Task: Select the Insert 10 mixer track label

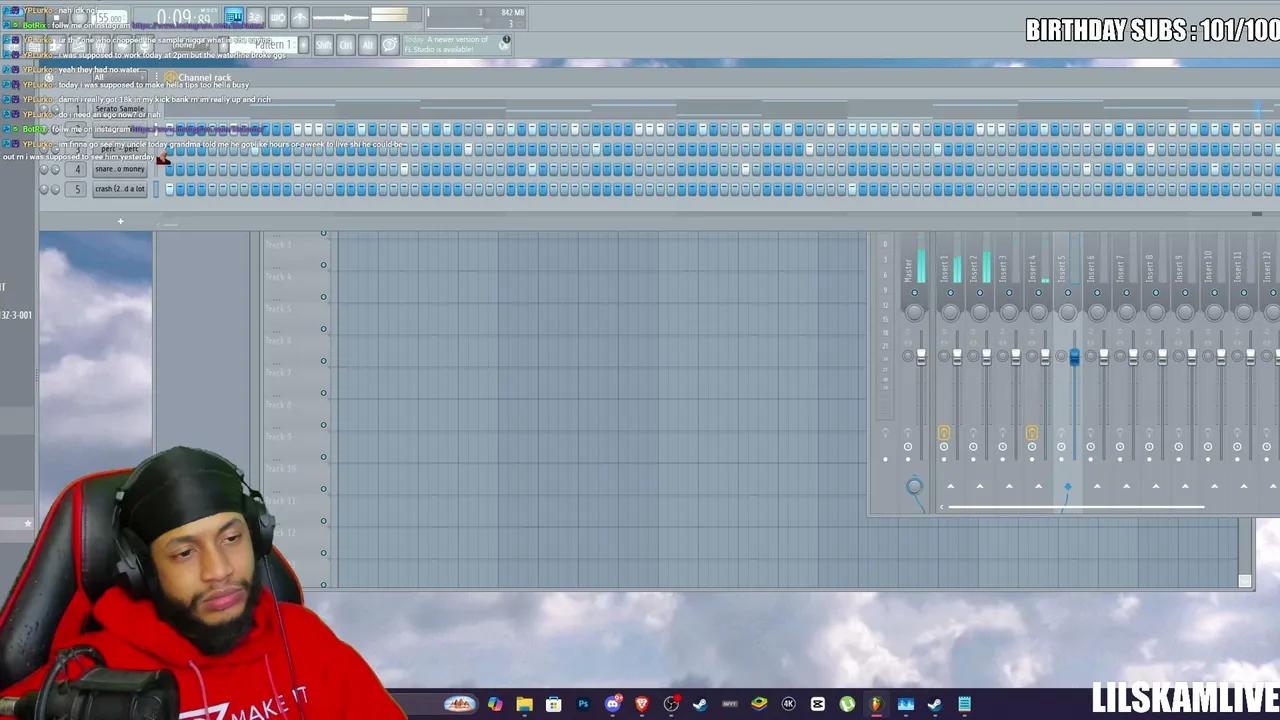Action: pyautogui.click(x=1208, y=266)
